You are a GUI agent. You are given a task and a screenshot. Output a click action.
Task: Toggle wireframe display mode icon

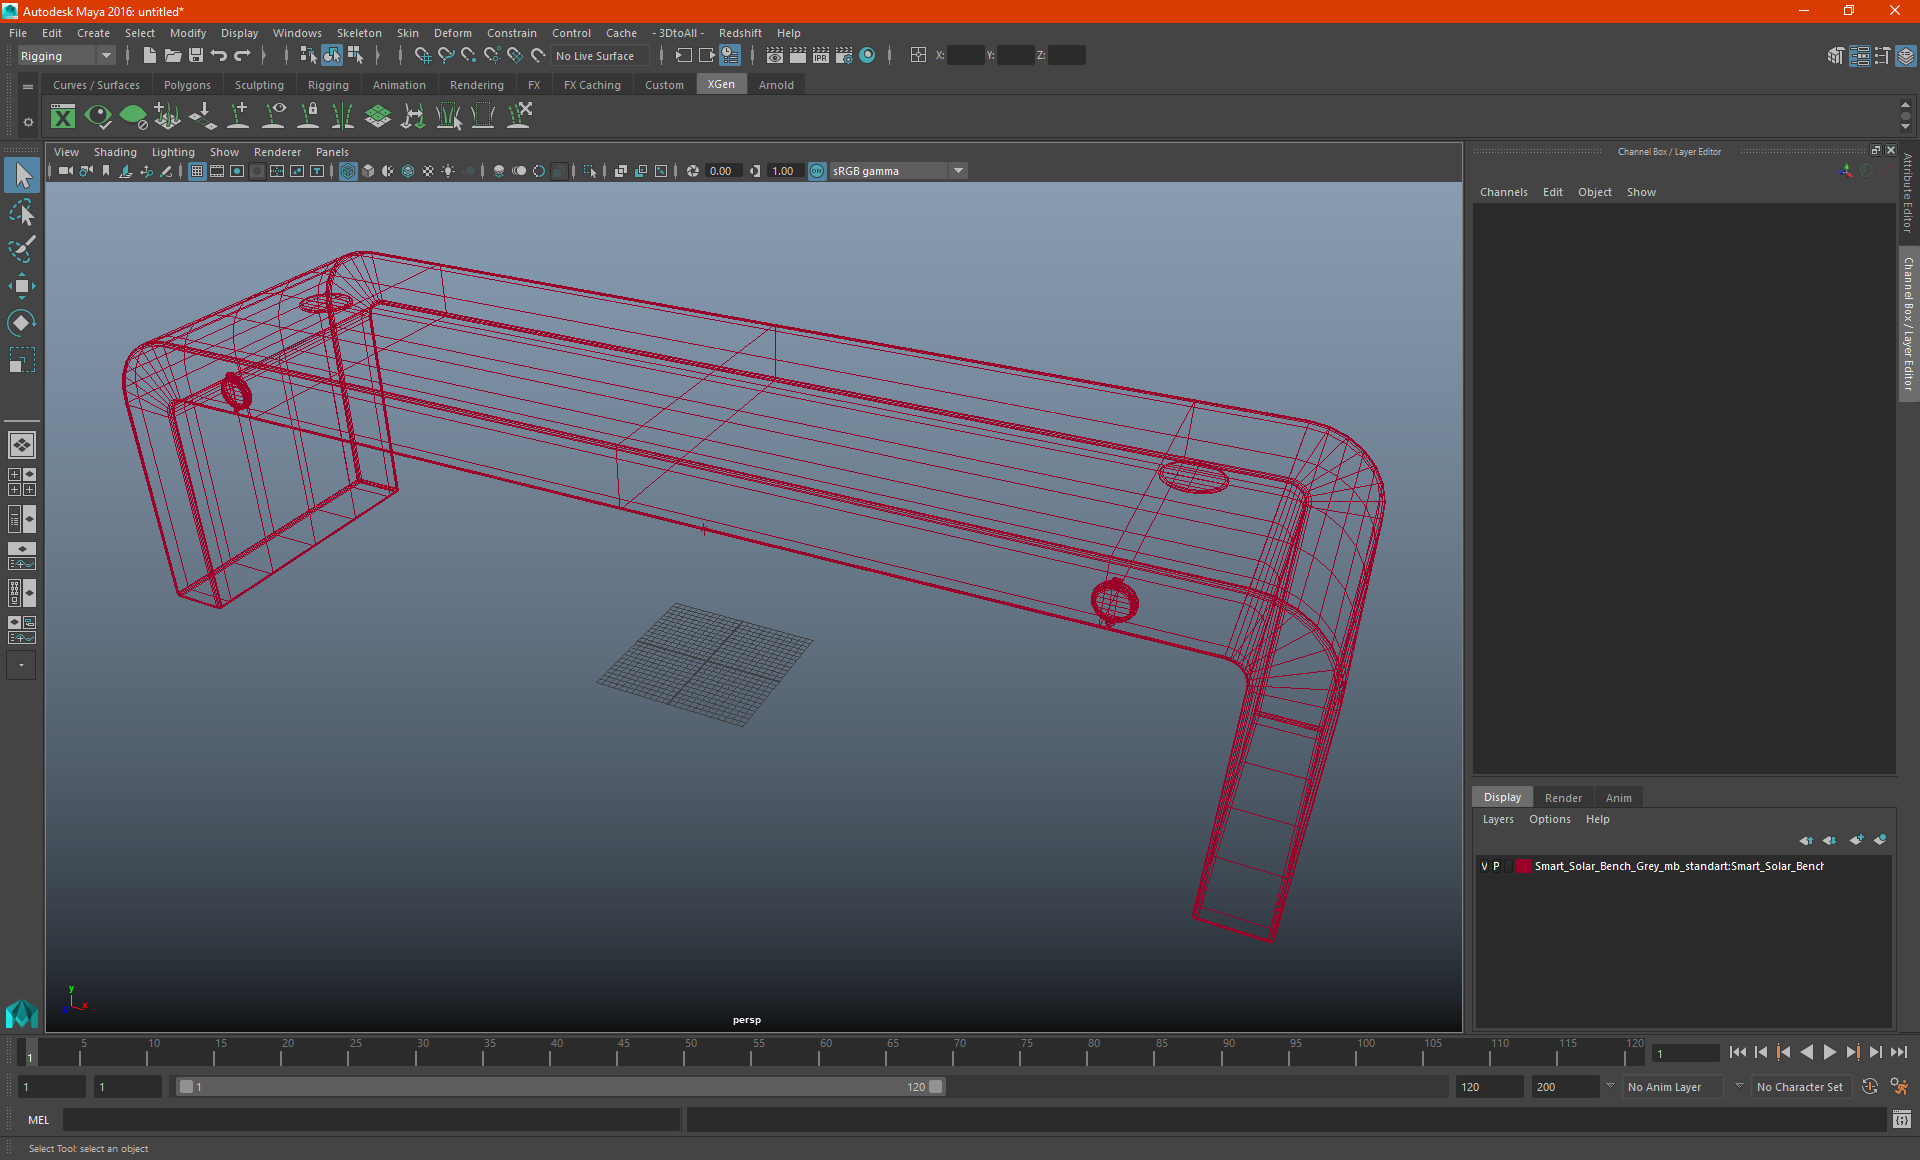coord(348,170)
